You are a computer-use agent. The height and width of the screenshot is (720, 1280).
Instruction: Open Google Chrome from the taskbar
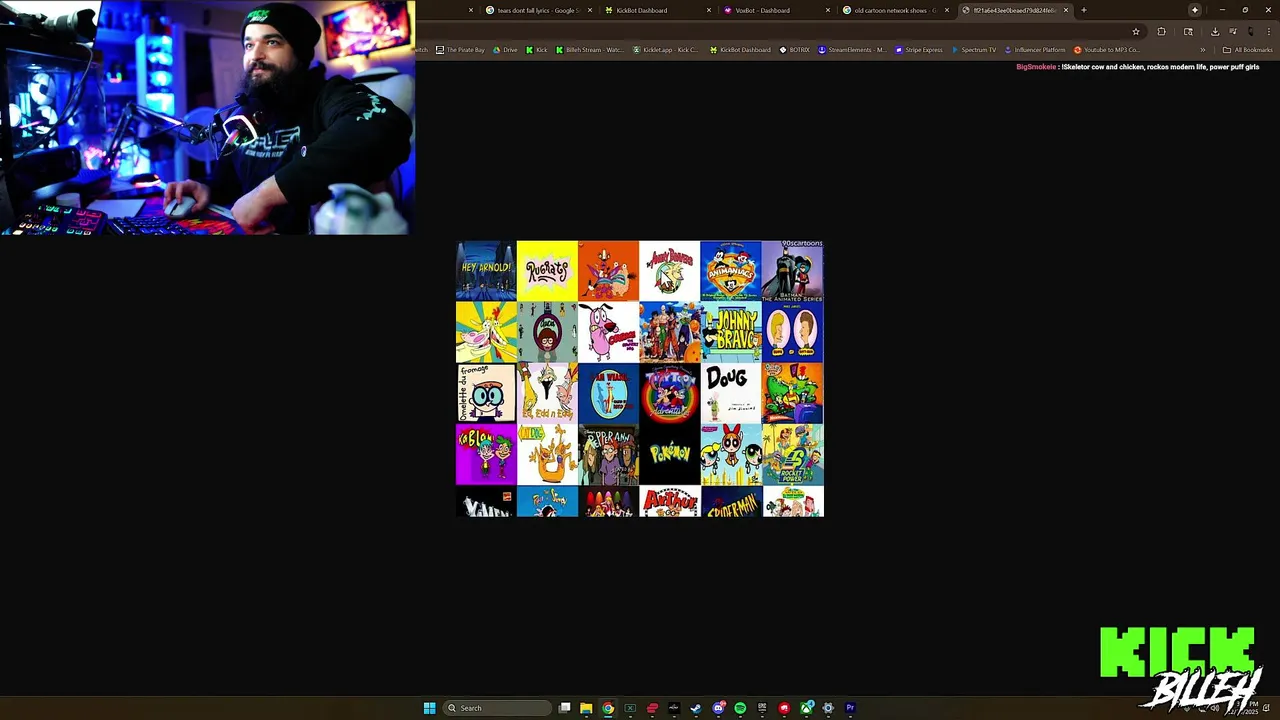[608, 708]
